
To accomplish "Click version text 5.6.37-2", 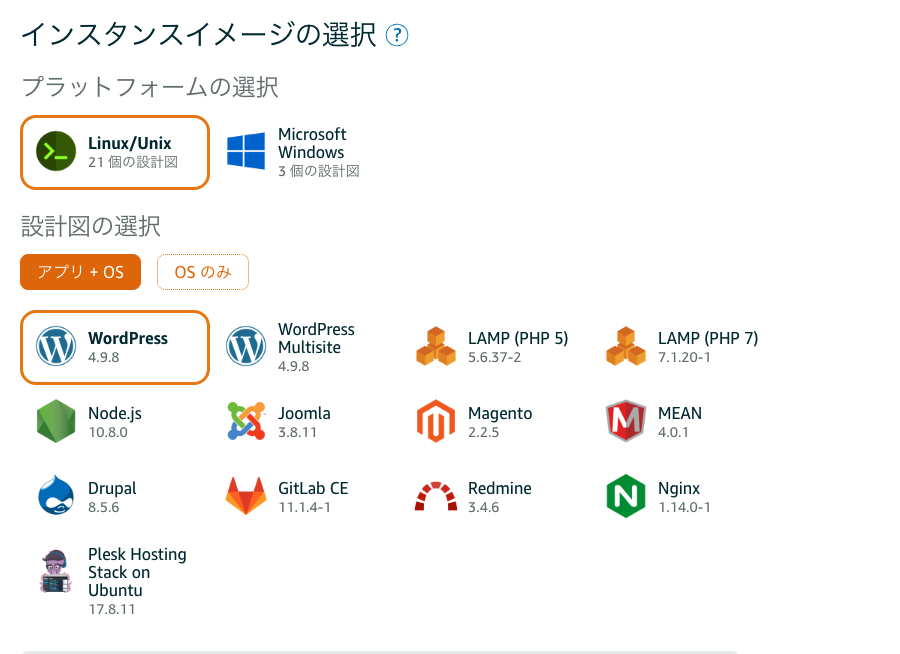I will coord(494,358).
